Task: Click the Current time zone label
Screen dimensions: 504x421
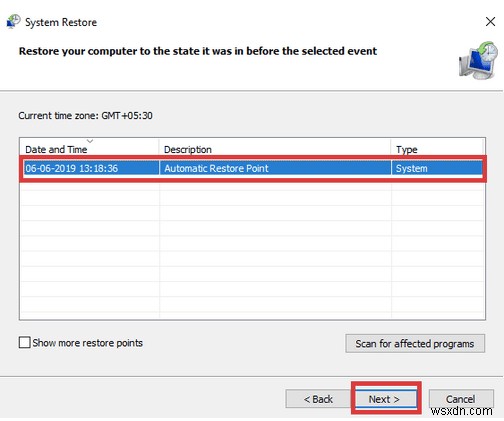Action: 85,116
